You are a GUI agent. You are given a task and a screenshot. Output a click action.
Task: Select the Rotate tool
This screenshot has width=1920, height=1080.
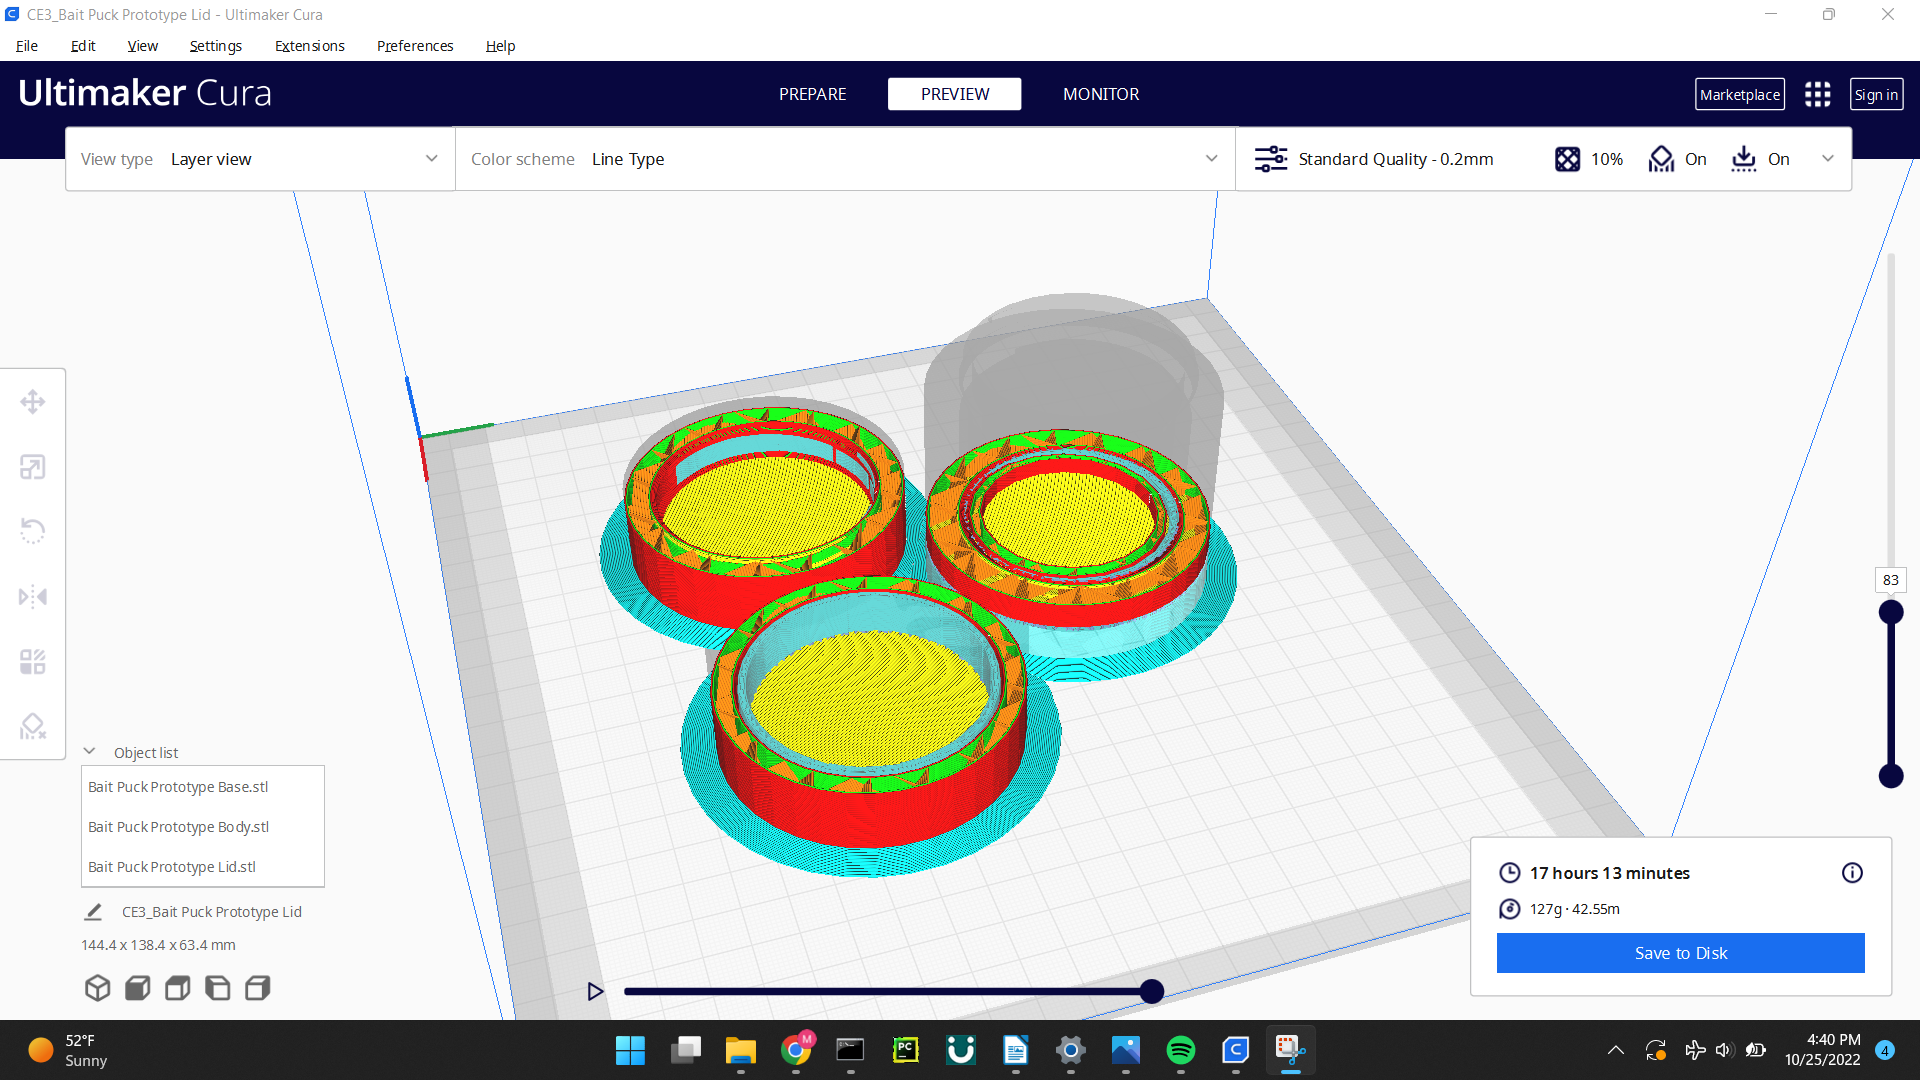tap(33, 530)
